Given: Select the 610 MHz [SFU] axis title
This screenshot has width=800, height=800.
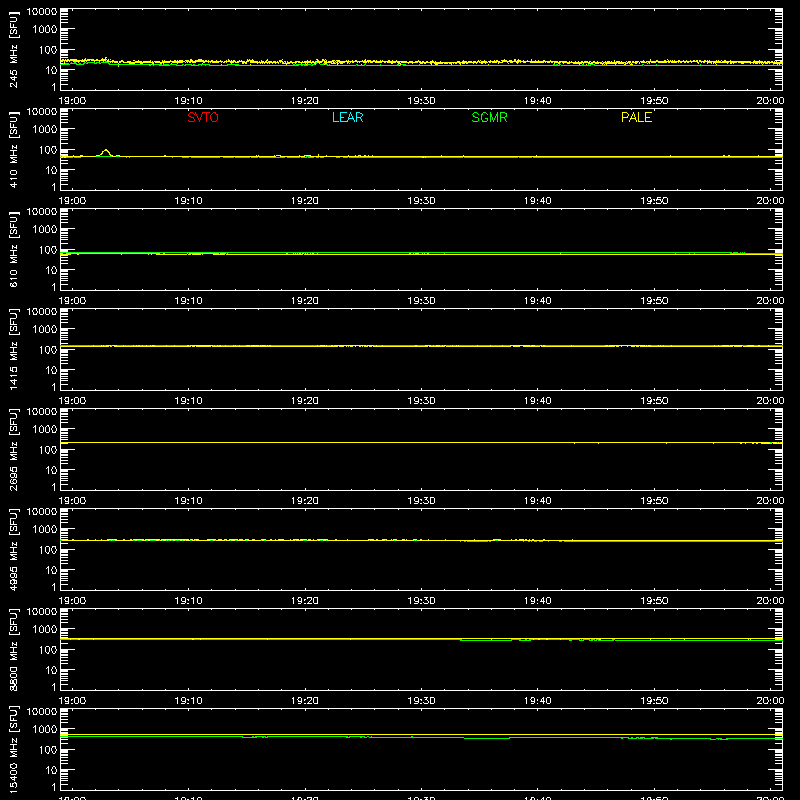Looking at the screenshot, I should tap(13, 249).
